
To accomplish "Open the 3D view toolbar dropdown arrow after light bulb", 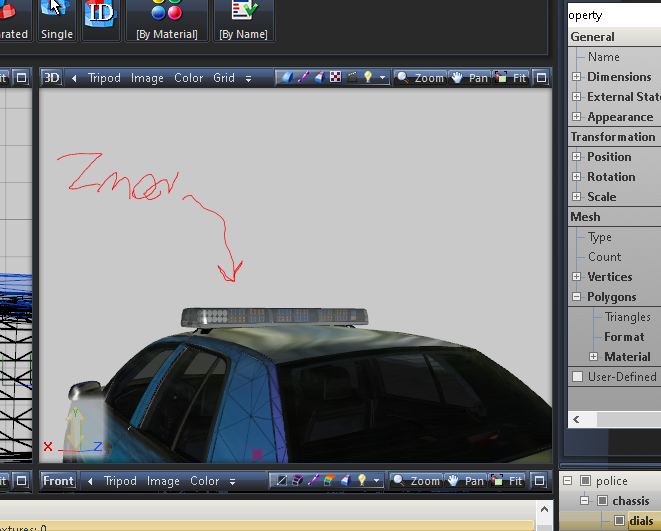I will coord(382,78).
